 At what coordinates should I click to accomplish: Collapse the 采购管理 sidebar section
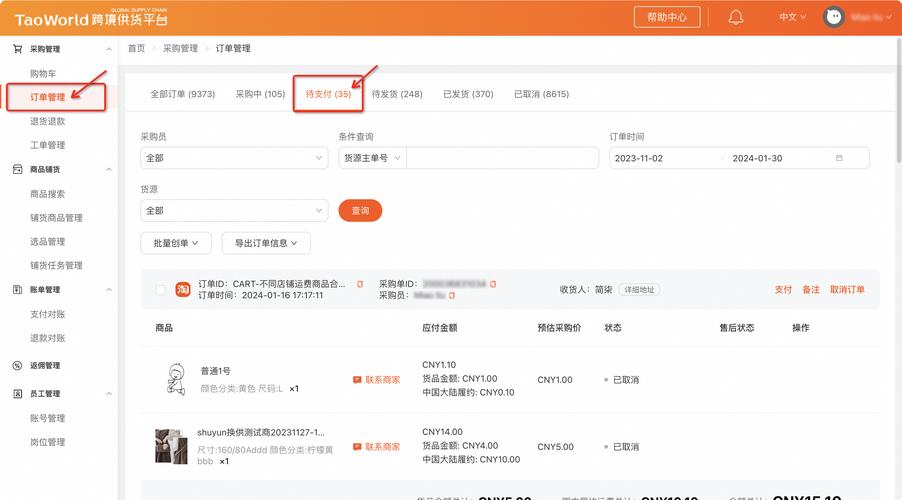click(x=109, y=49)
